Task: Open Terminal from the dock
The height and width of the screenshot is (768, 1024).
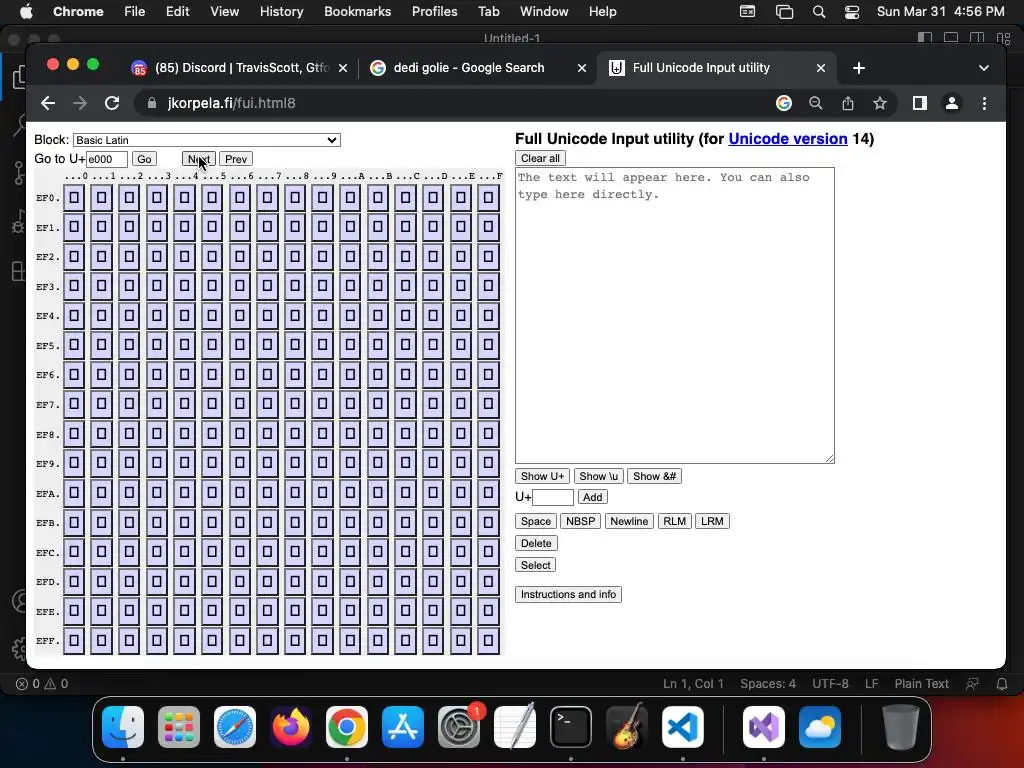Action: [x=571, y=727]
